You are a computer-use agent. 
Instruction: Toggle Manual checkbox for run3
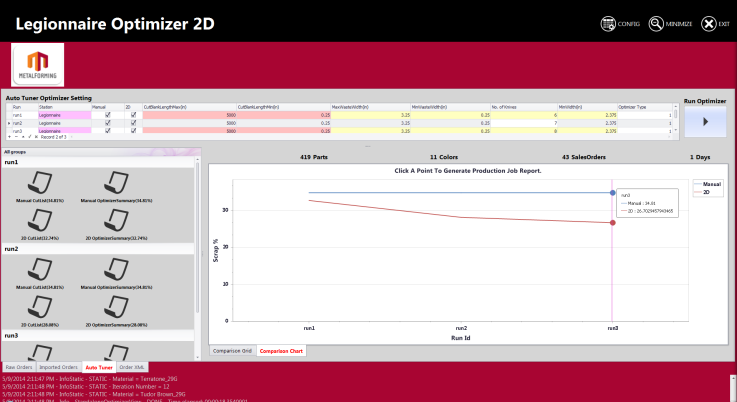click(108, 131)
